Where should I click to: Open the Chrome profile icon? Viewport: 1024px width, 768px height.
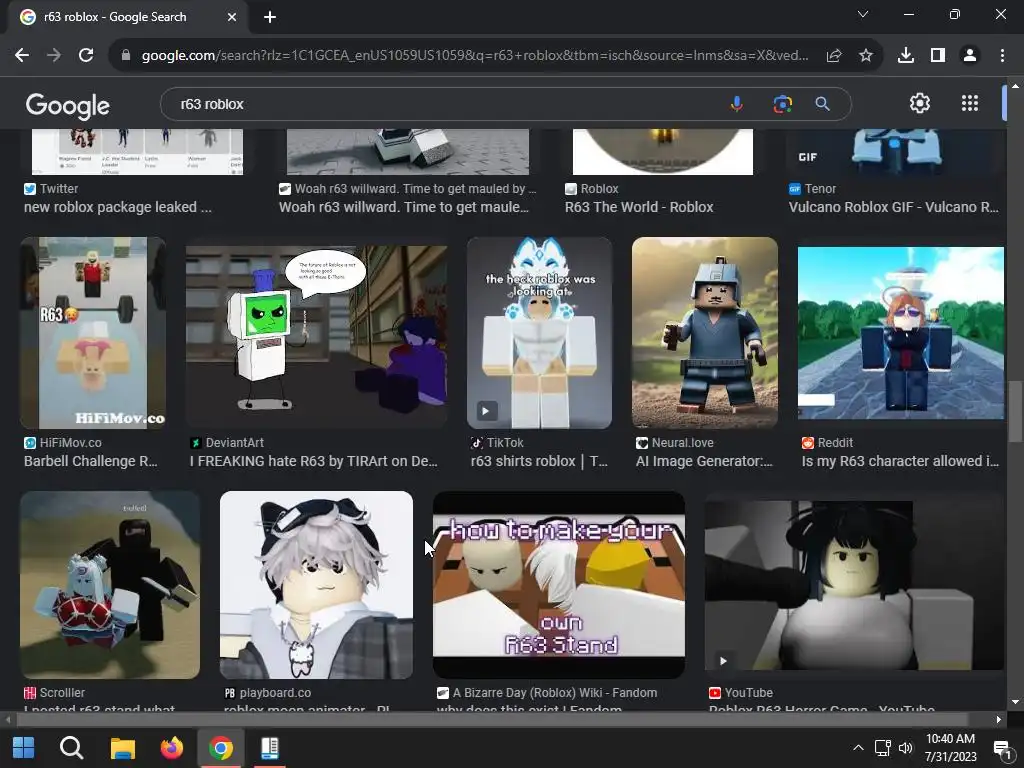(970, 56)
